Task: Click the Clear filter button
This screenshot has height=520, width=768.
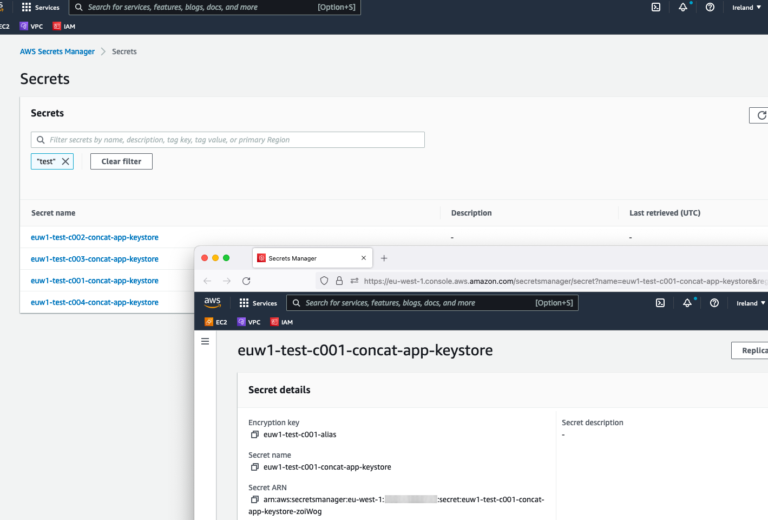Action: tap(121, 161)
